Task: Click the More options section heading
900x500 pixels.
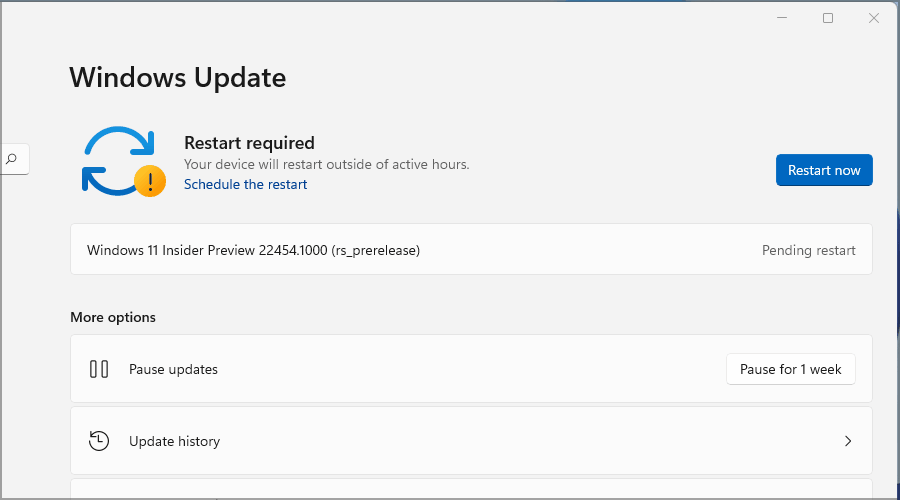Action: pyautogui.click(x=113, y=317)
